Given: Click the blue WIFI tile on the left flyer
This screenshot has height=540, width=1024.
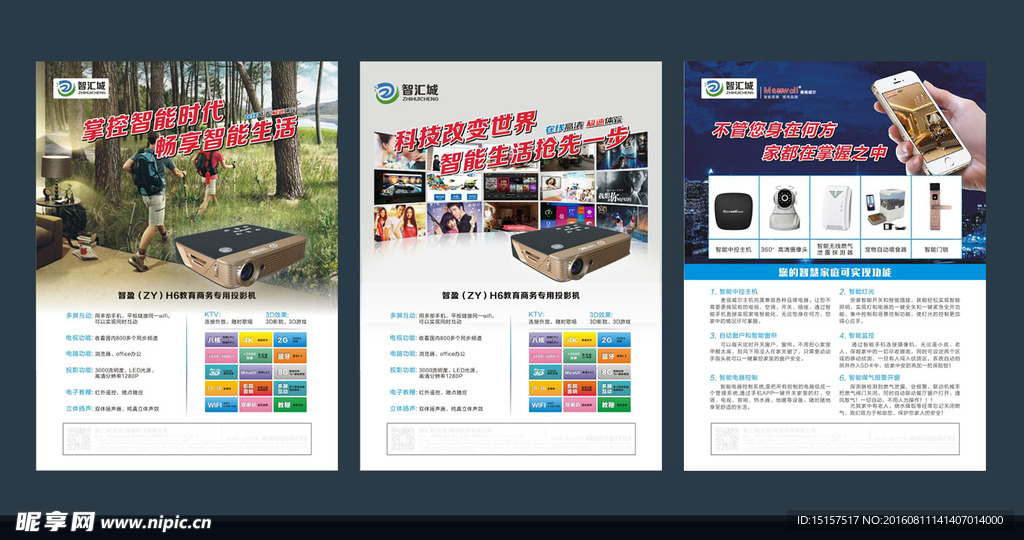Looking at the screenshot, I should coord(221,405).
